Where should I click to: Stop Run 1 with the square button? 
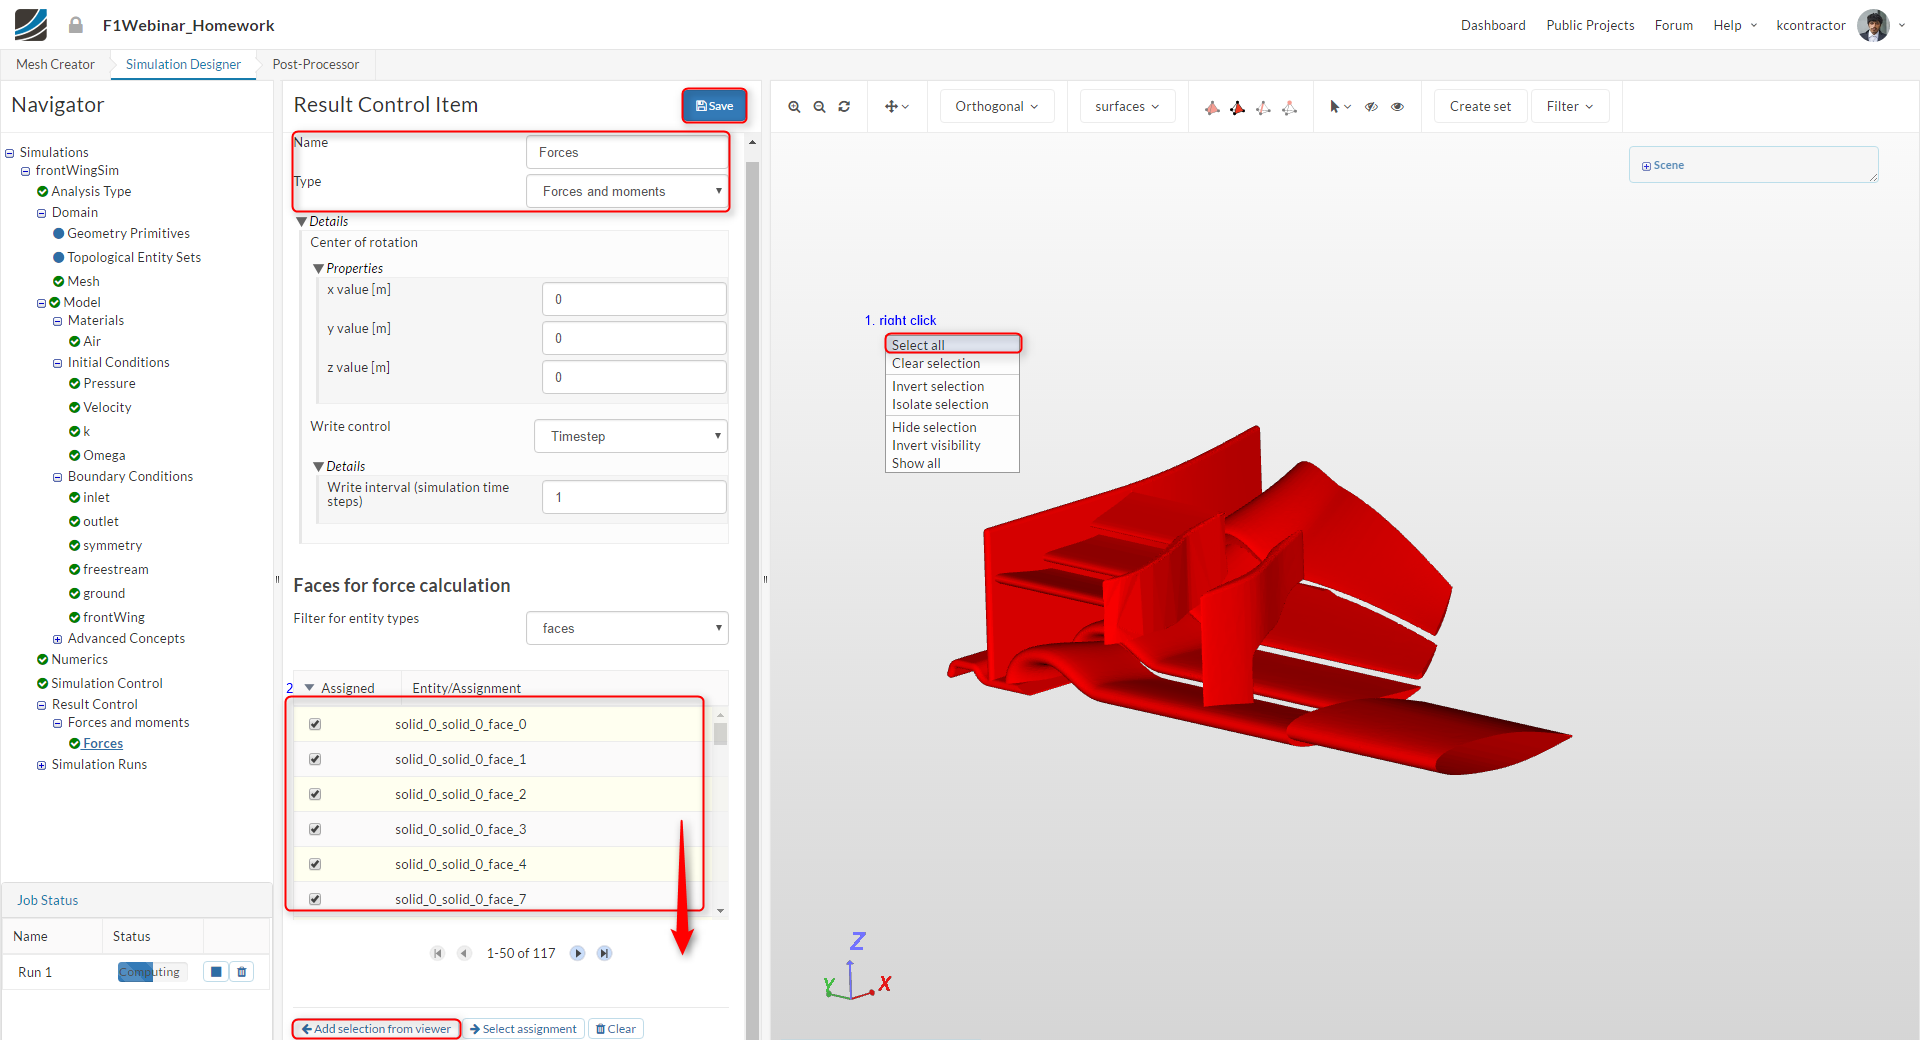point(216,972)
